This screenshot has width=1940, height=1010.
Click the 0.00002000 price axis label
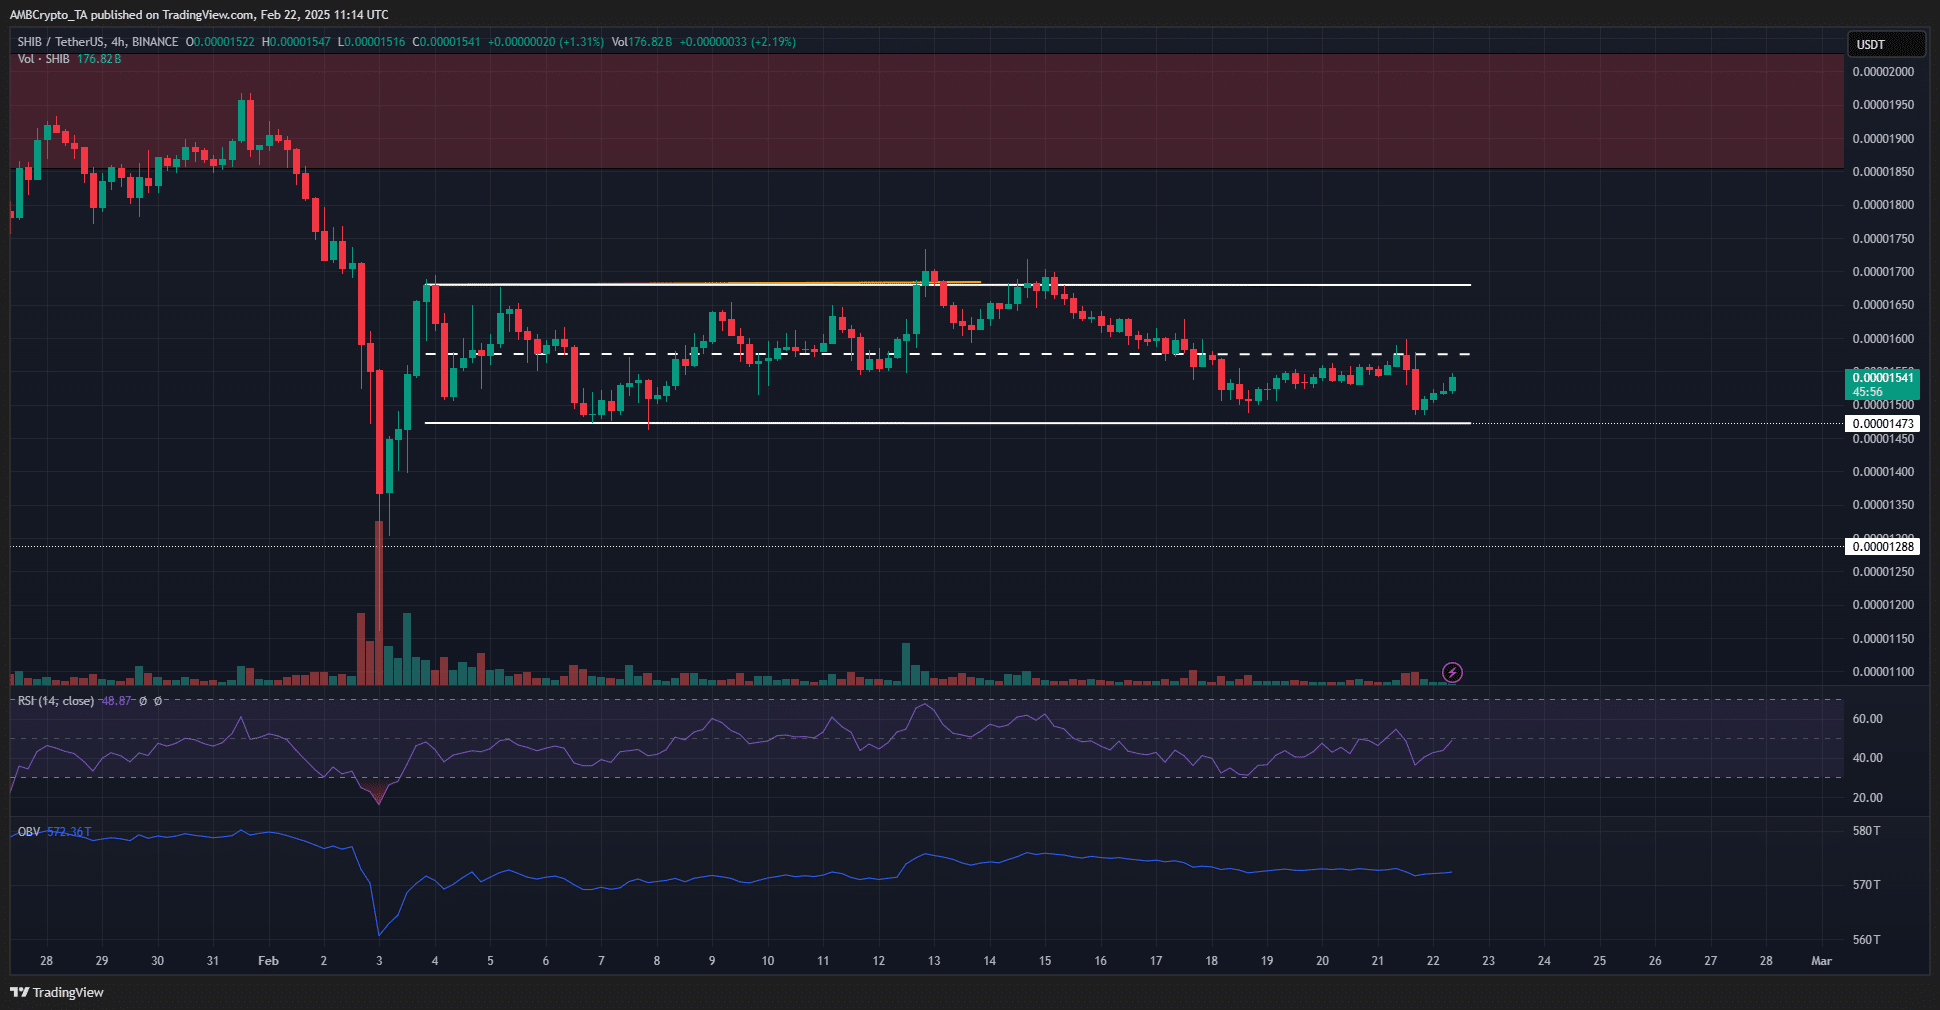1882,72
